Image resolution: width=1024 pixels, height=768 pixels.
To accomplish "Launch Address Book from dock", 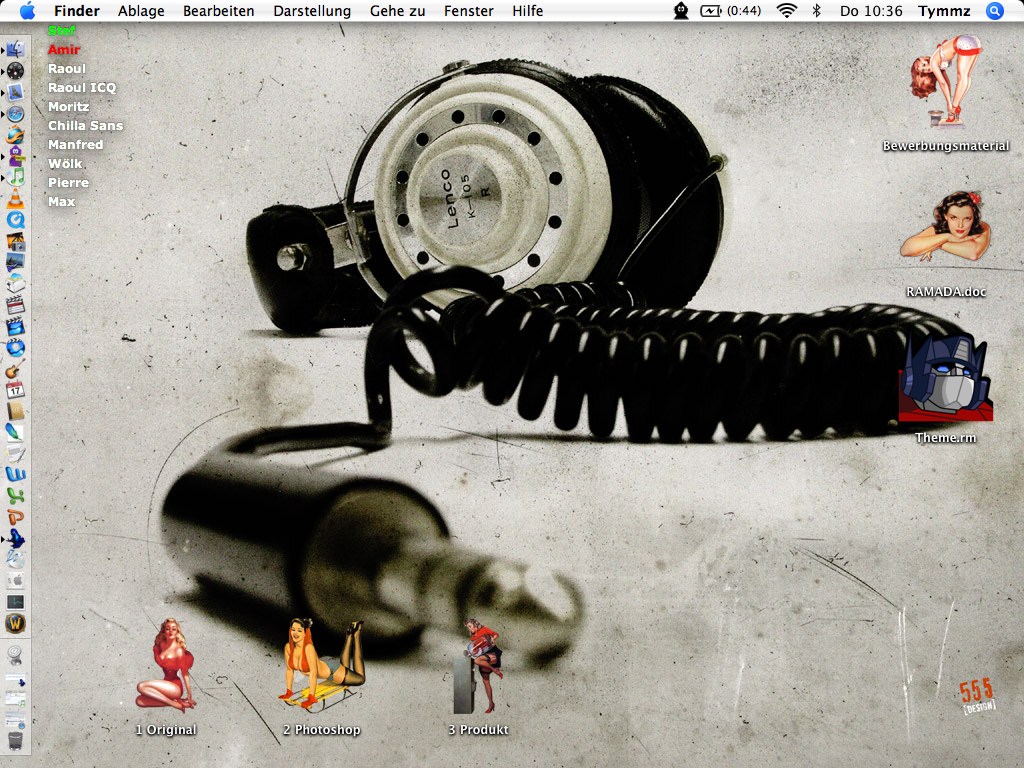I will (x=15, y=411).
